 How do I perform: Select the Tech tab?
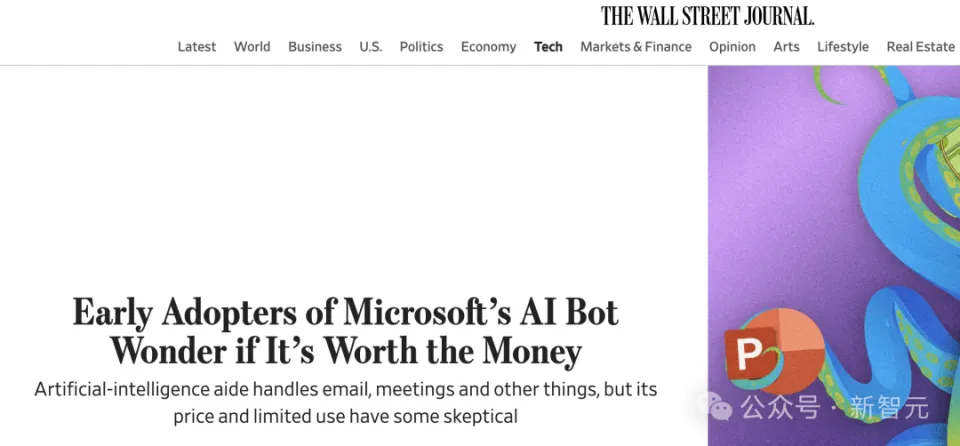pyautogui.click(x=548, y=47)
